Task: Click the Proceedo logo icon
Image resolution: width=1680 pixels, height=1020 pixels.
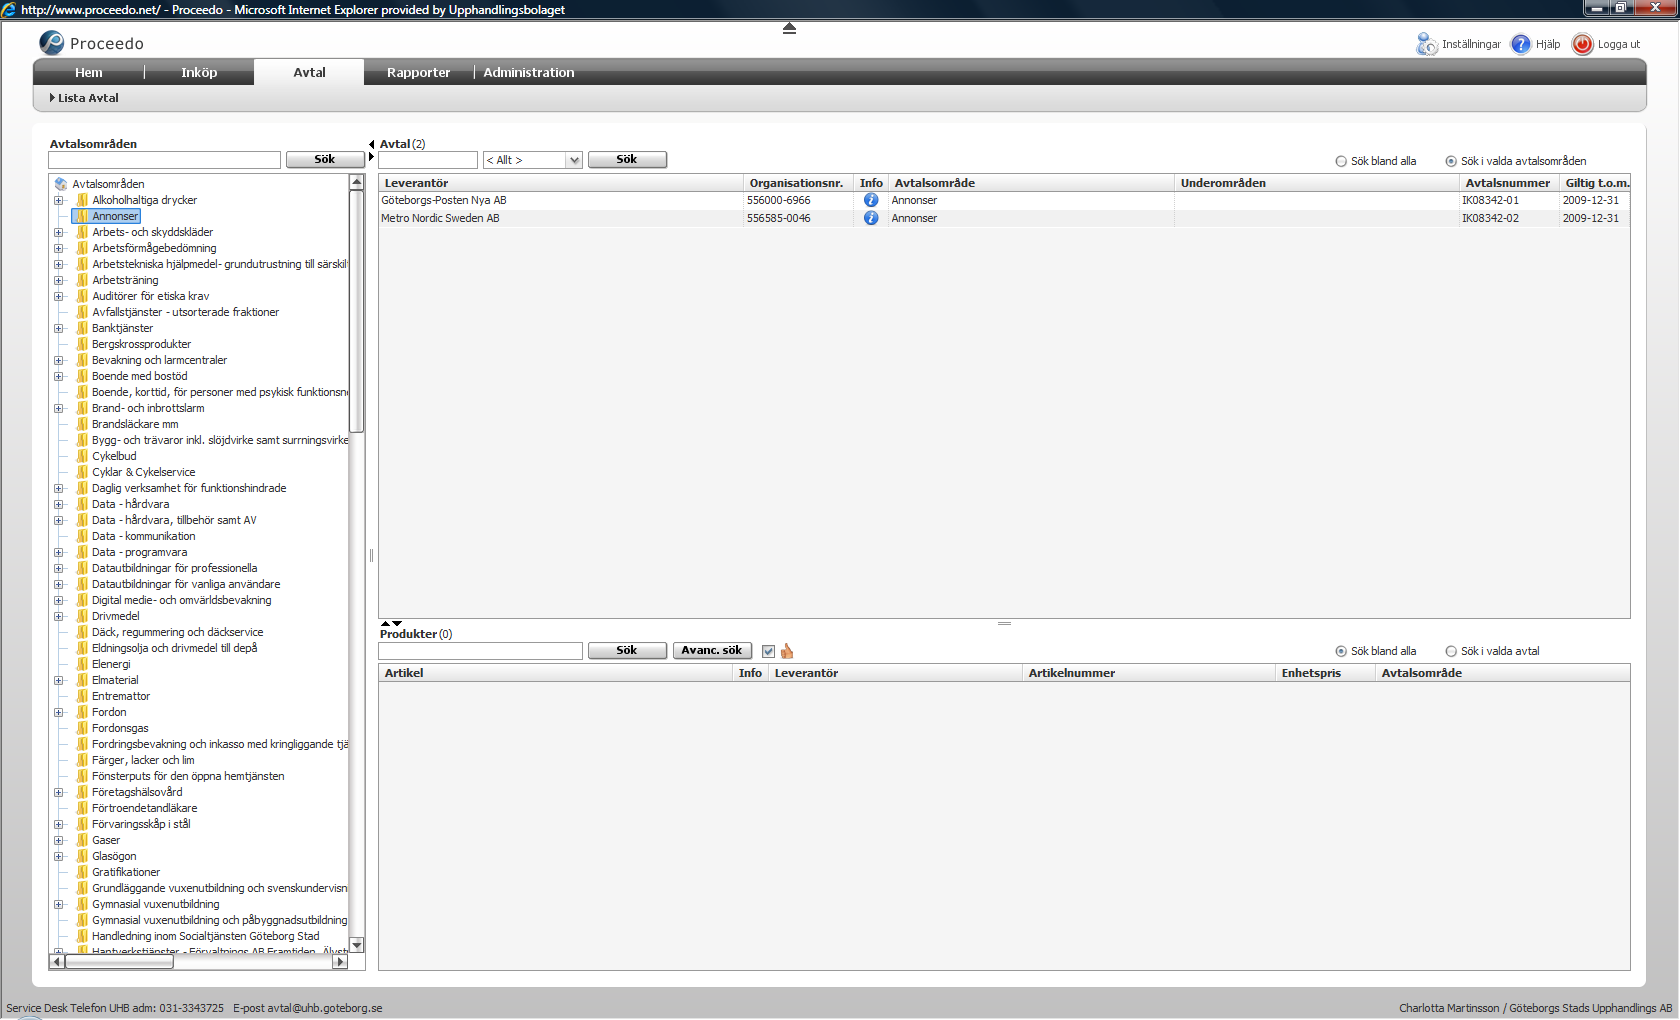Action: (51, 43)
